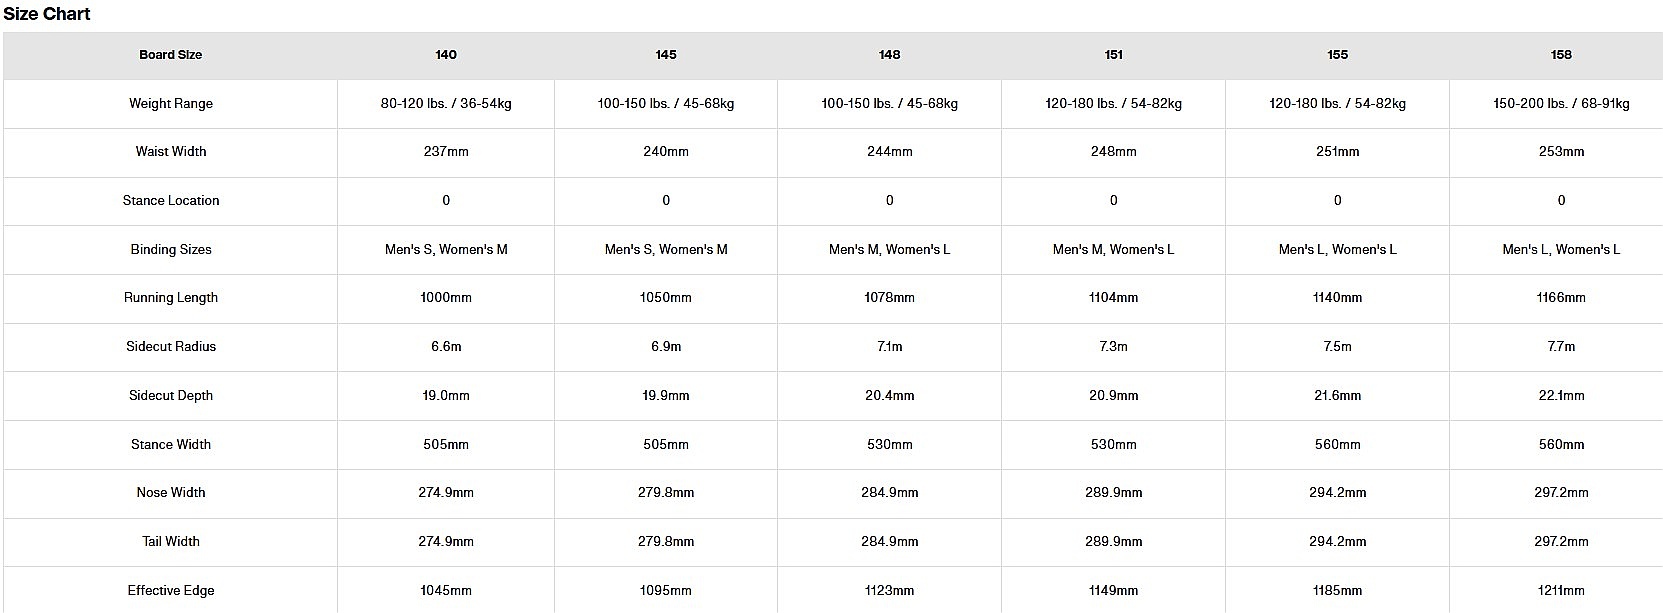
Task: Select the 22.1mm sidecut depth value
Action: pos(1561,396)
